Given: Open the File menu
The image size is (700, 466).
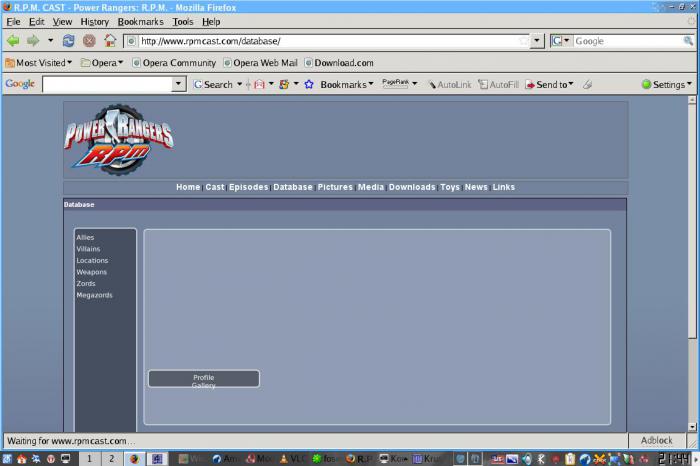Looking at the screenshot, I should click(13, 21).
